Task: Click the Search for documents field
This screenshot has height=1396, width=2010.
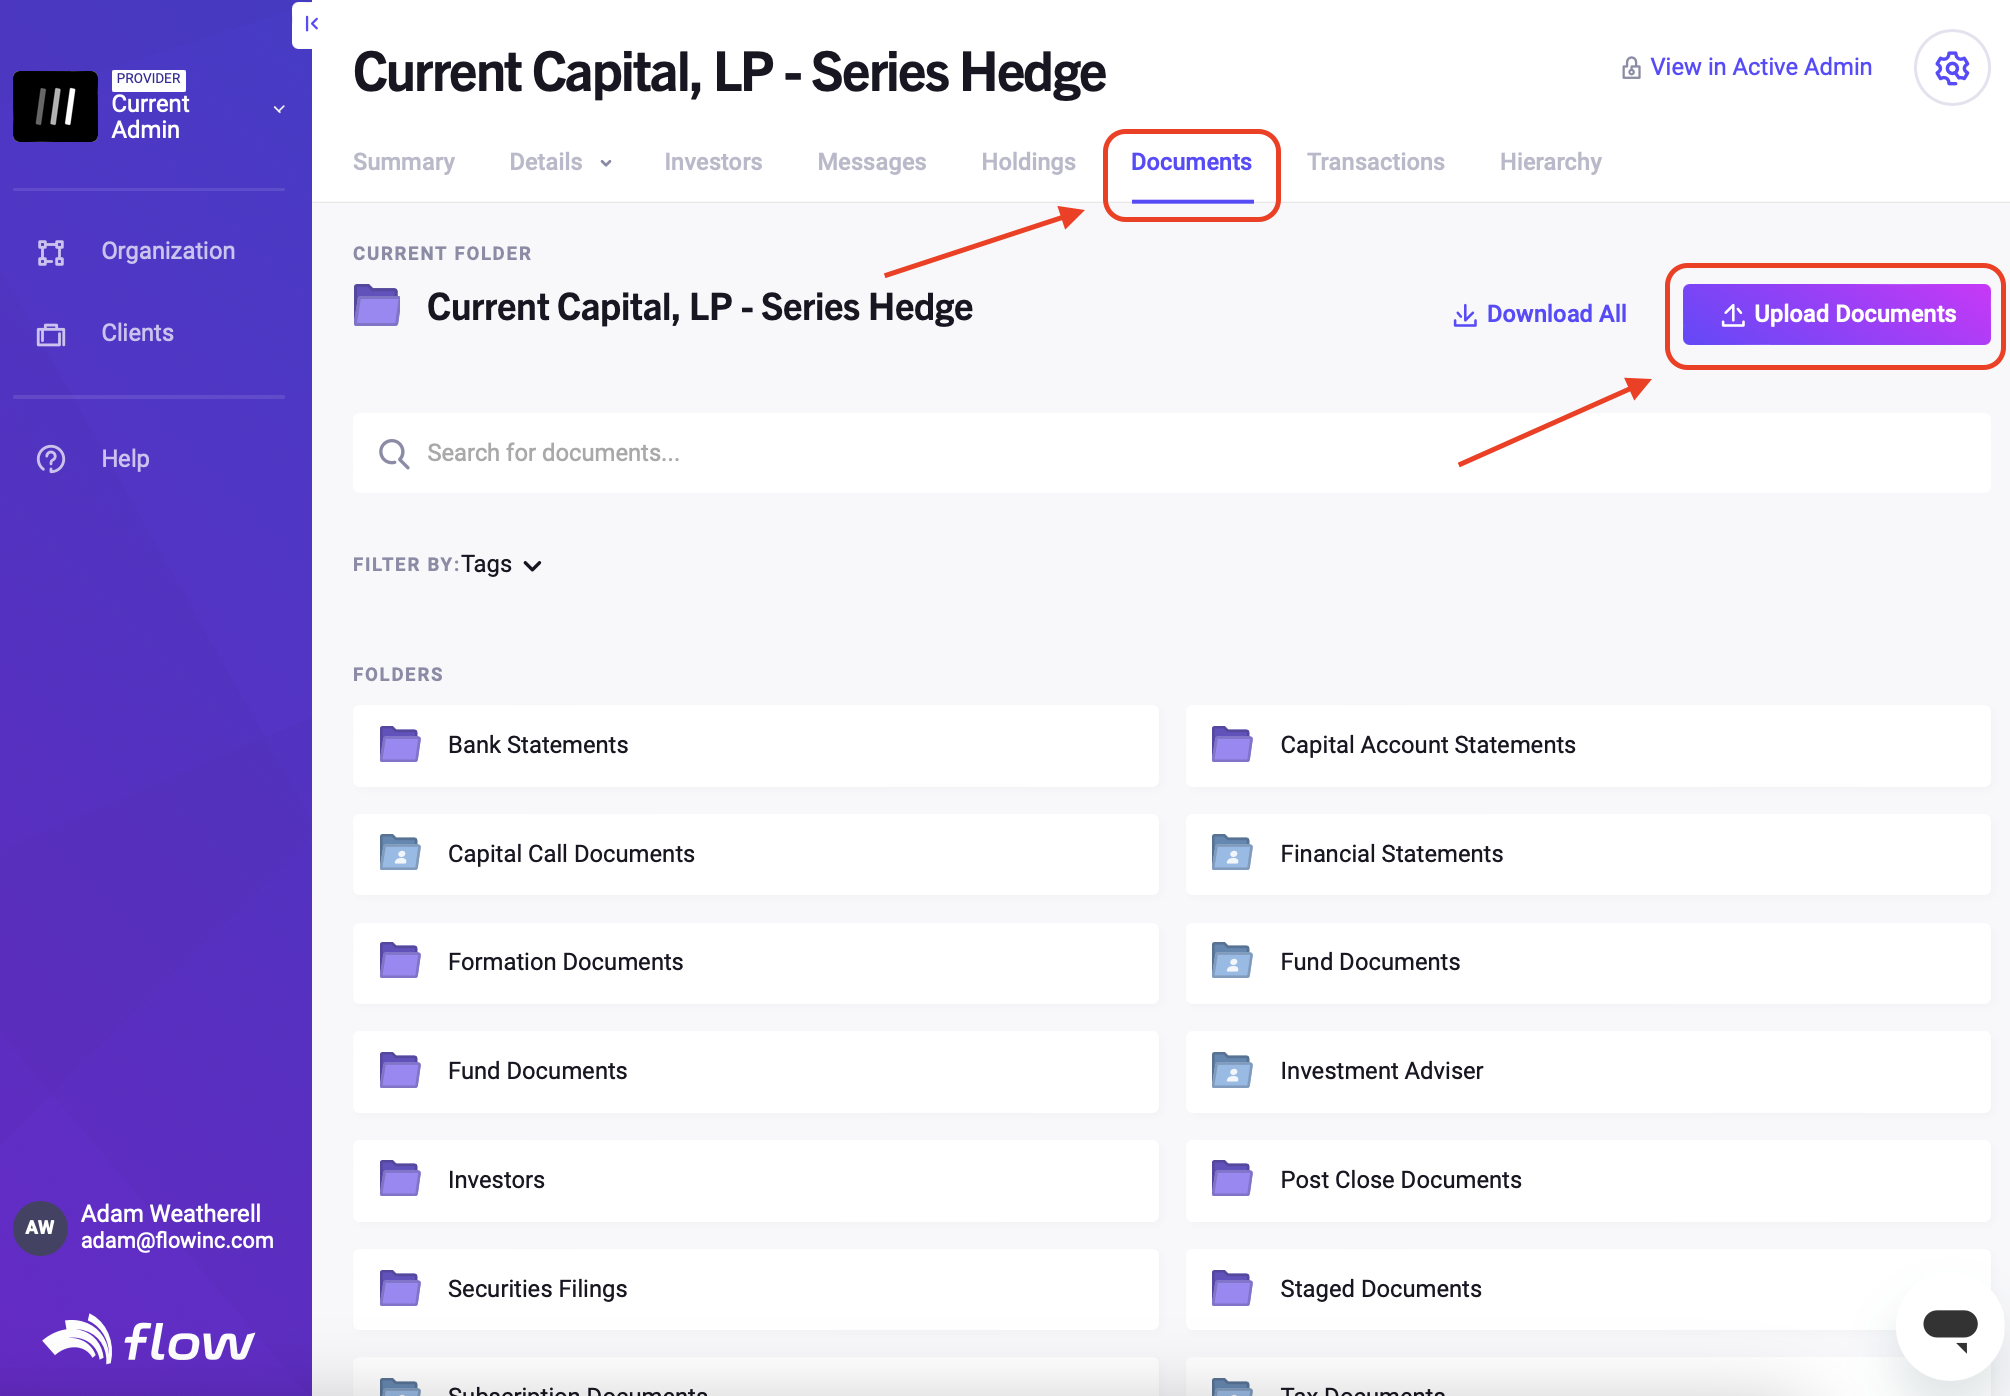Action: pos(1171,453)
